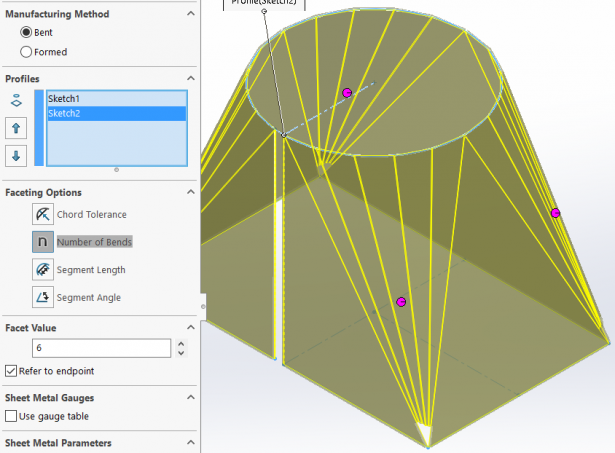Screen dimensions: 615x453
Task: Click the Segment Angle label
Action: pos(89,298)
